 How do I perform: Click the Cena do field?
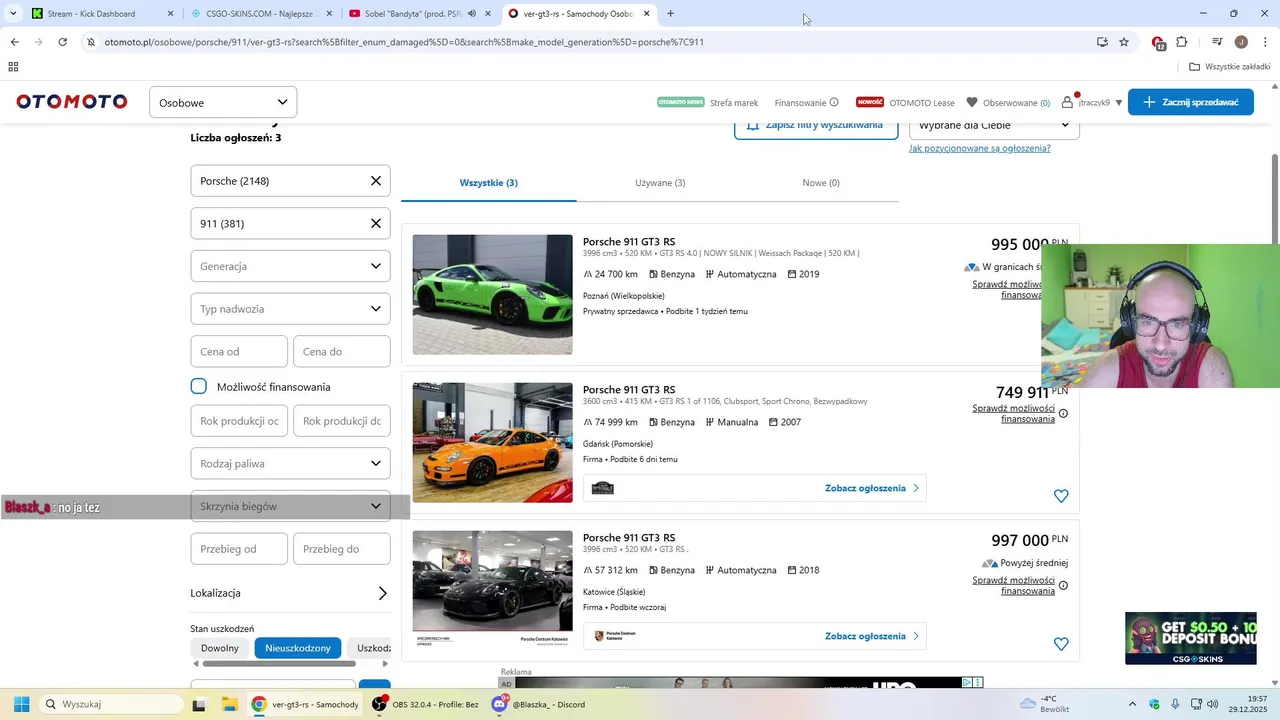pyautogui.click(x=341, y=351)
